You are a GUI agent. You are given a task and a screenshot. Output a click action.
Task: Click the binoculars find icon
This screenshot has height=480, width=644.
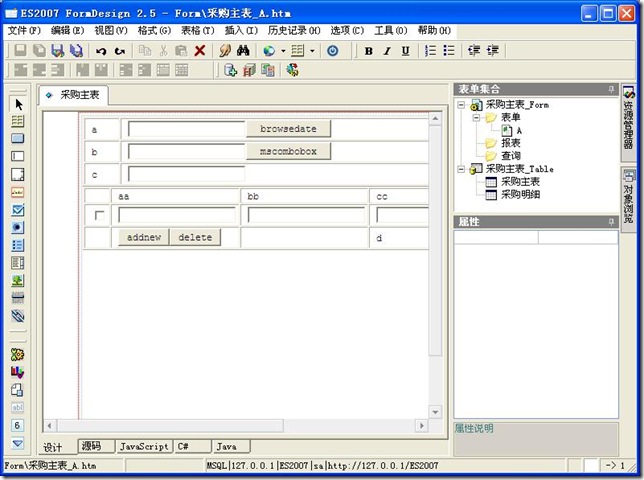point(242,50)
